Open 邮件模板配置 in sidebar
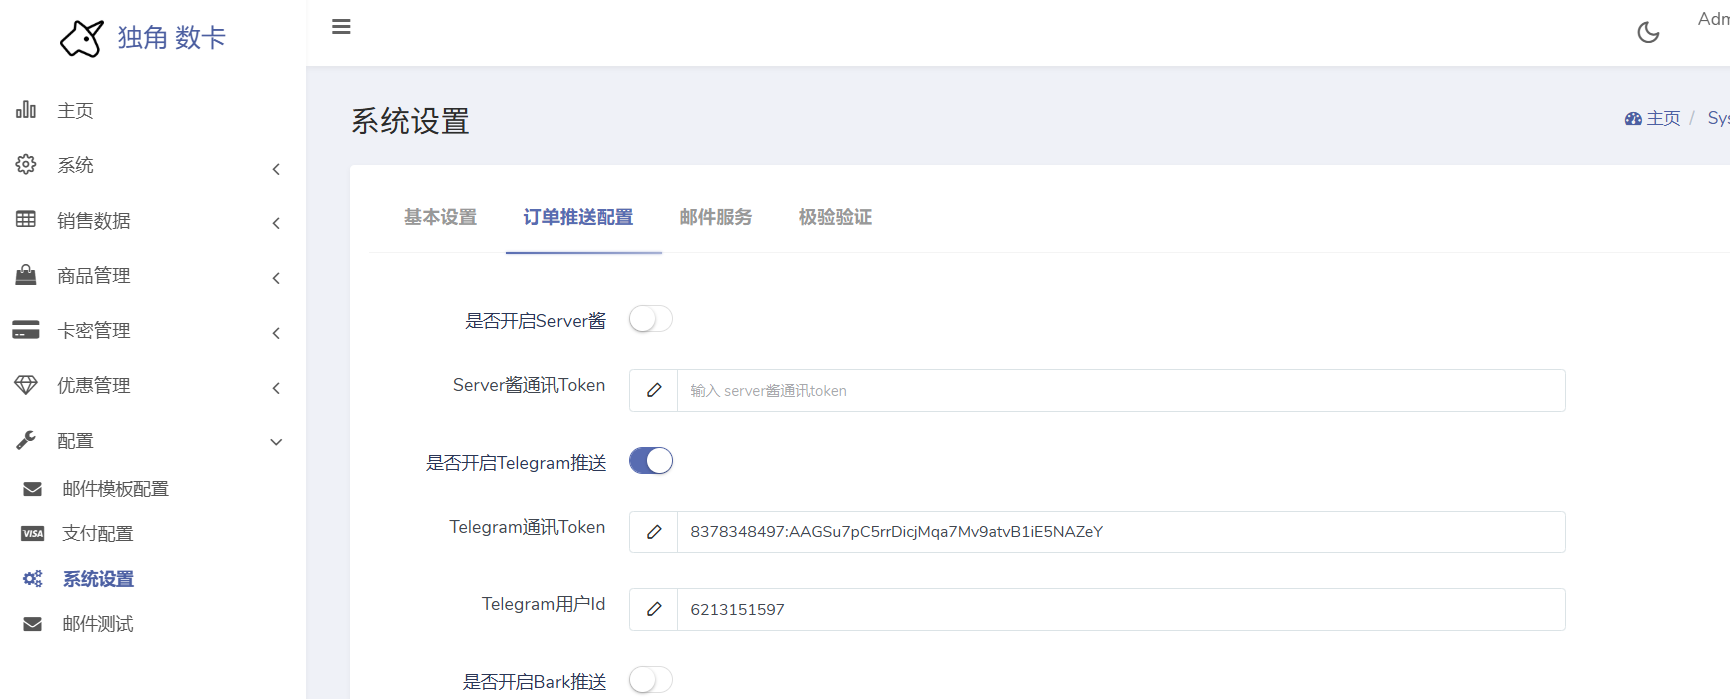1730x699 pixels. point(115,489)
